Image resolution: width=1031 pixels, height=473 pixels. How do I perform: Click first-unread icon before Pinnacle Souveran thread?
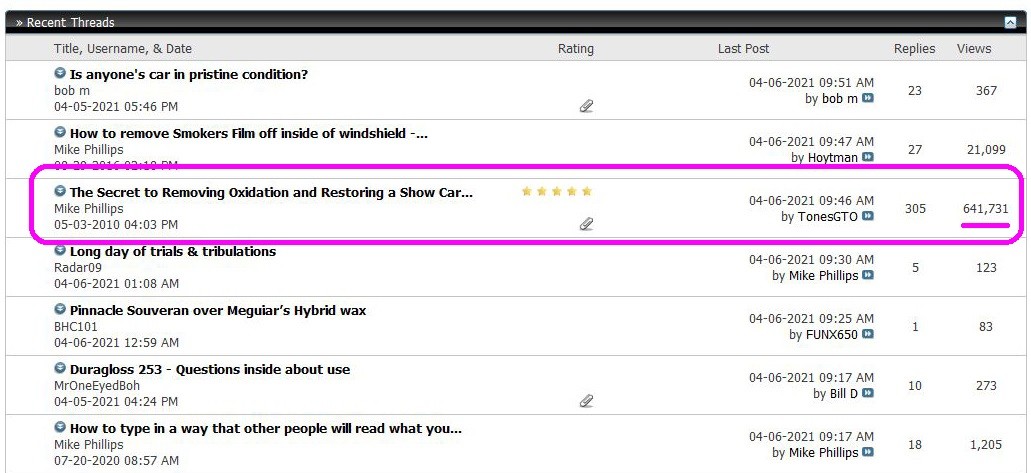coord(60,309)
